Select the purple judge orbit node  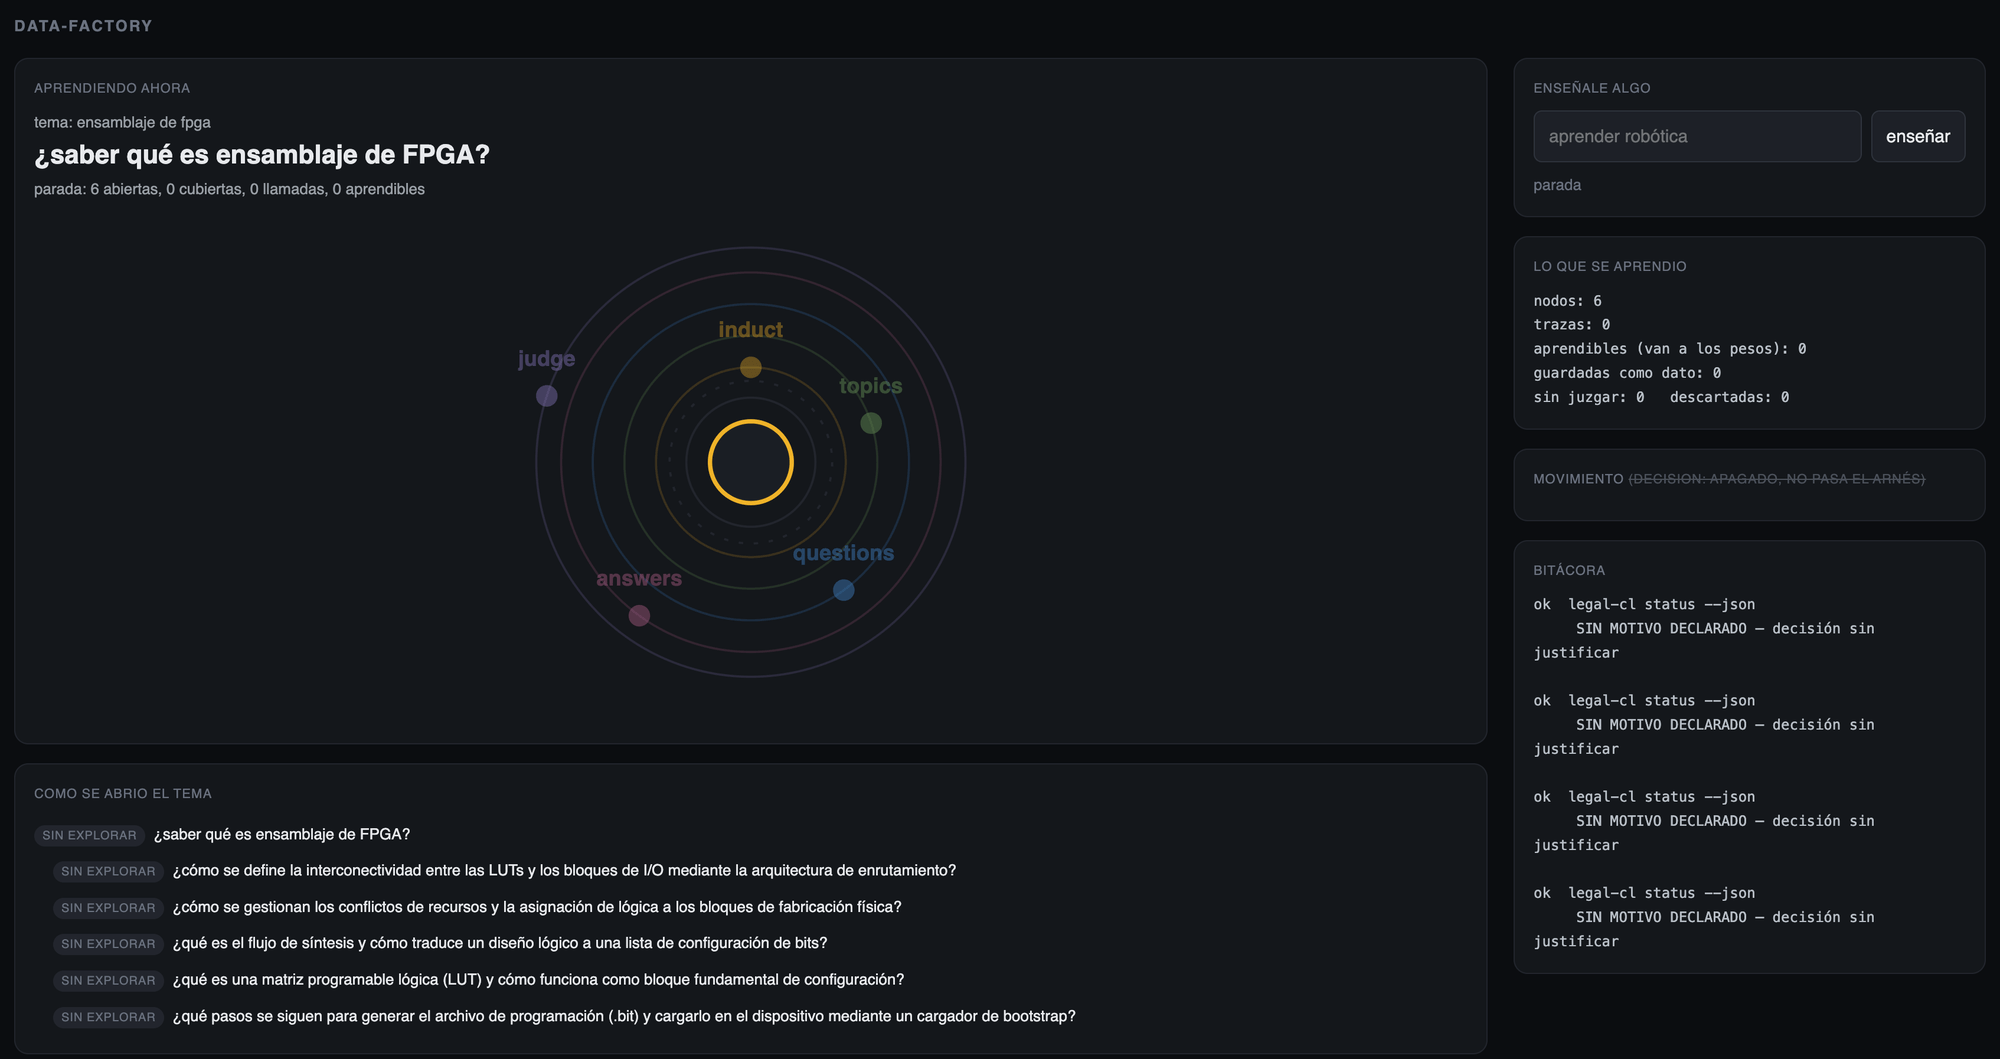(x=547, y=396)
